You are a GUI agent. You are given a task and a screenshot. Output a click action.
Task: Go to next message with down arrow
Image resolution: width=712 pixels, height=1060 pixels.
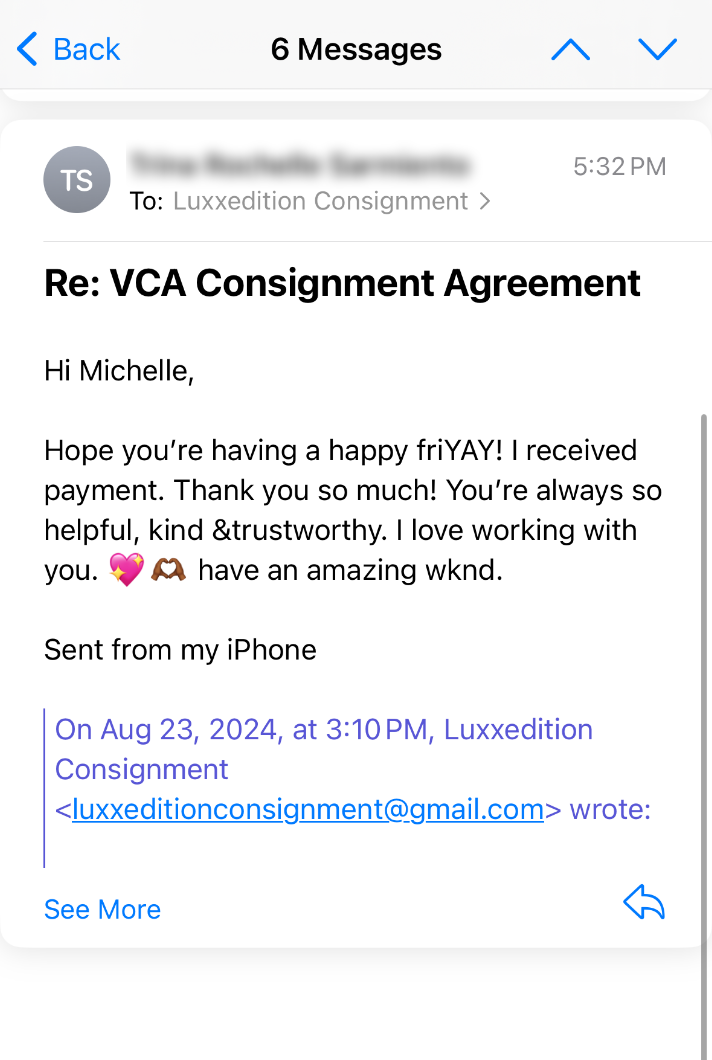click(657, 49)
